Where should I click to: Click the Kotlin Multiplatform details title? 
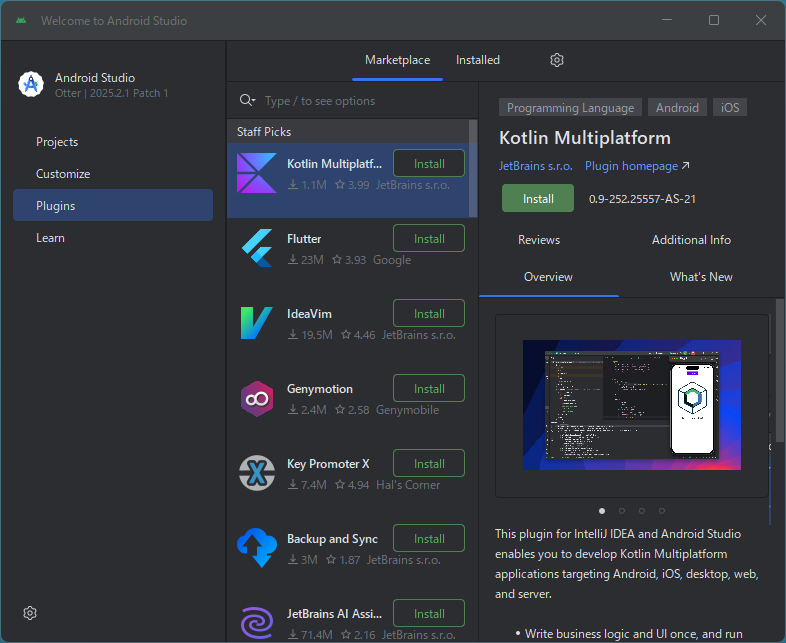[584, 138]
